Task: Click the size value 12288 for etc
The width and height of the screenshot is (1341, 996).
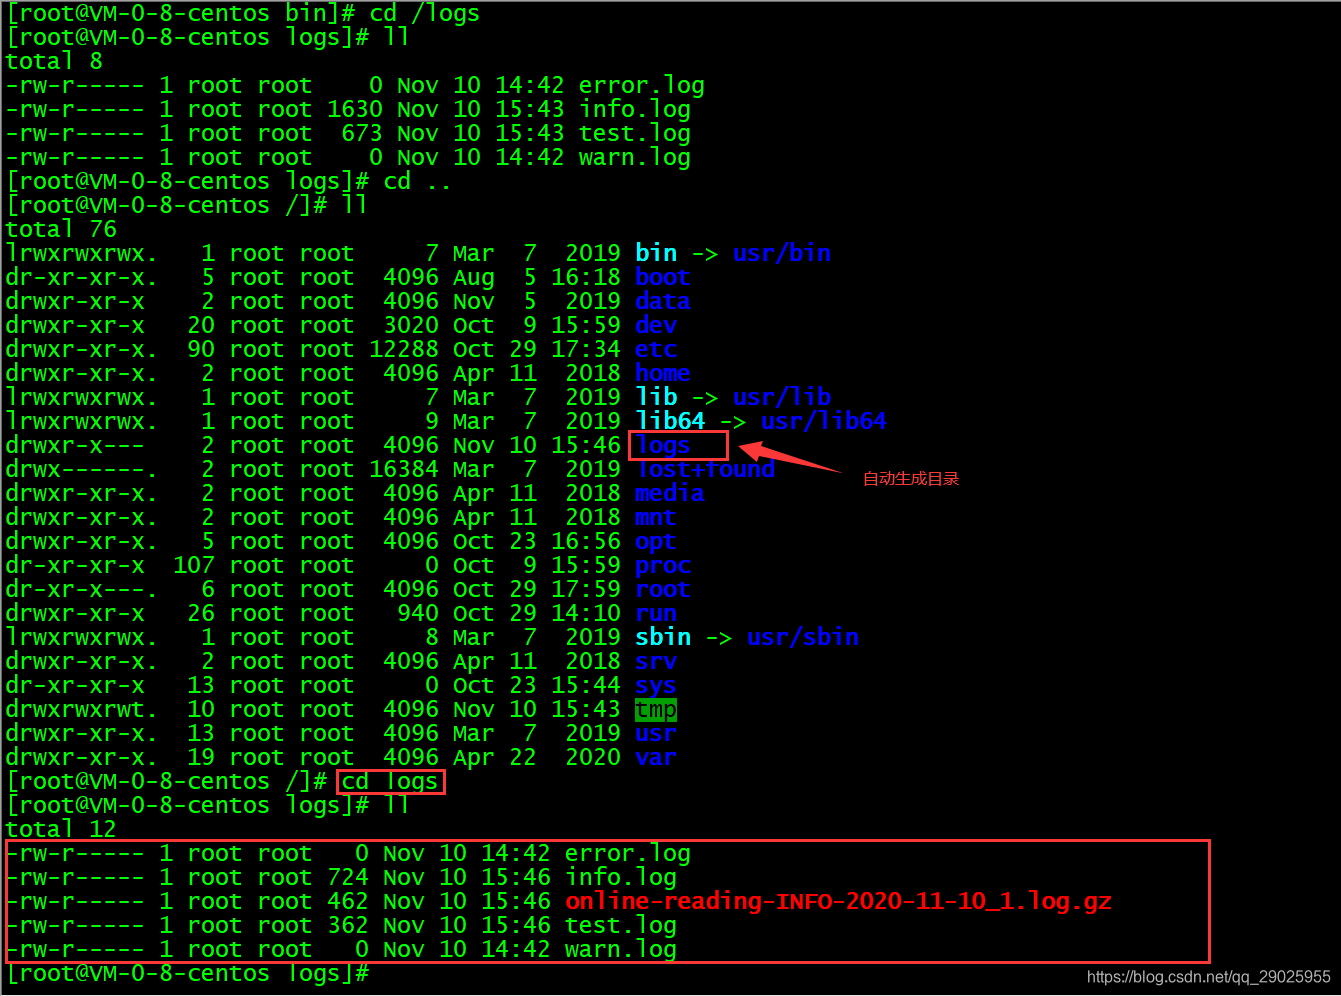Action: pyautogui.click(x=404, y=350)
